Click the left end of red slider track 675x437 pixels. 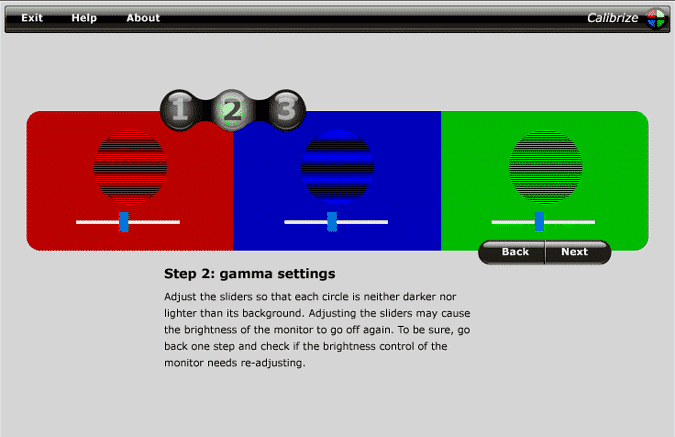(80, 222)
